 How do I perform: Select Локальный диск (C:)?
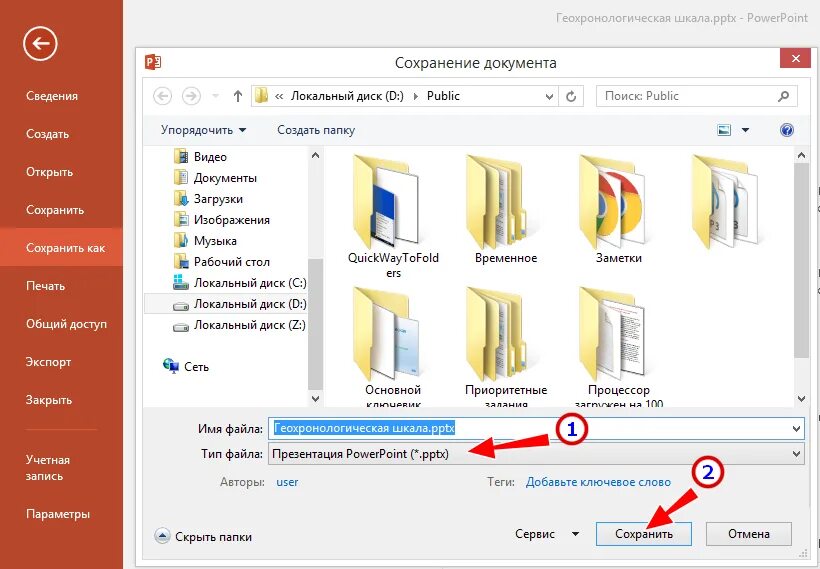[240, 283]
